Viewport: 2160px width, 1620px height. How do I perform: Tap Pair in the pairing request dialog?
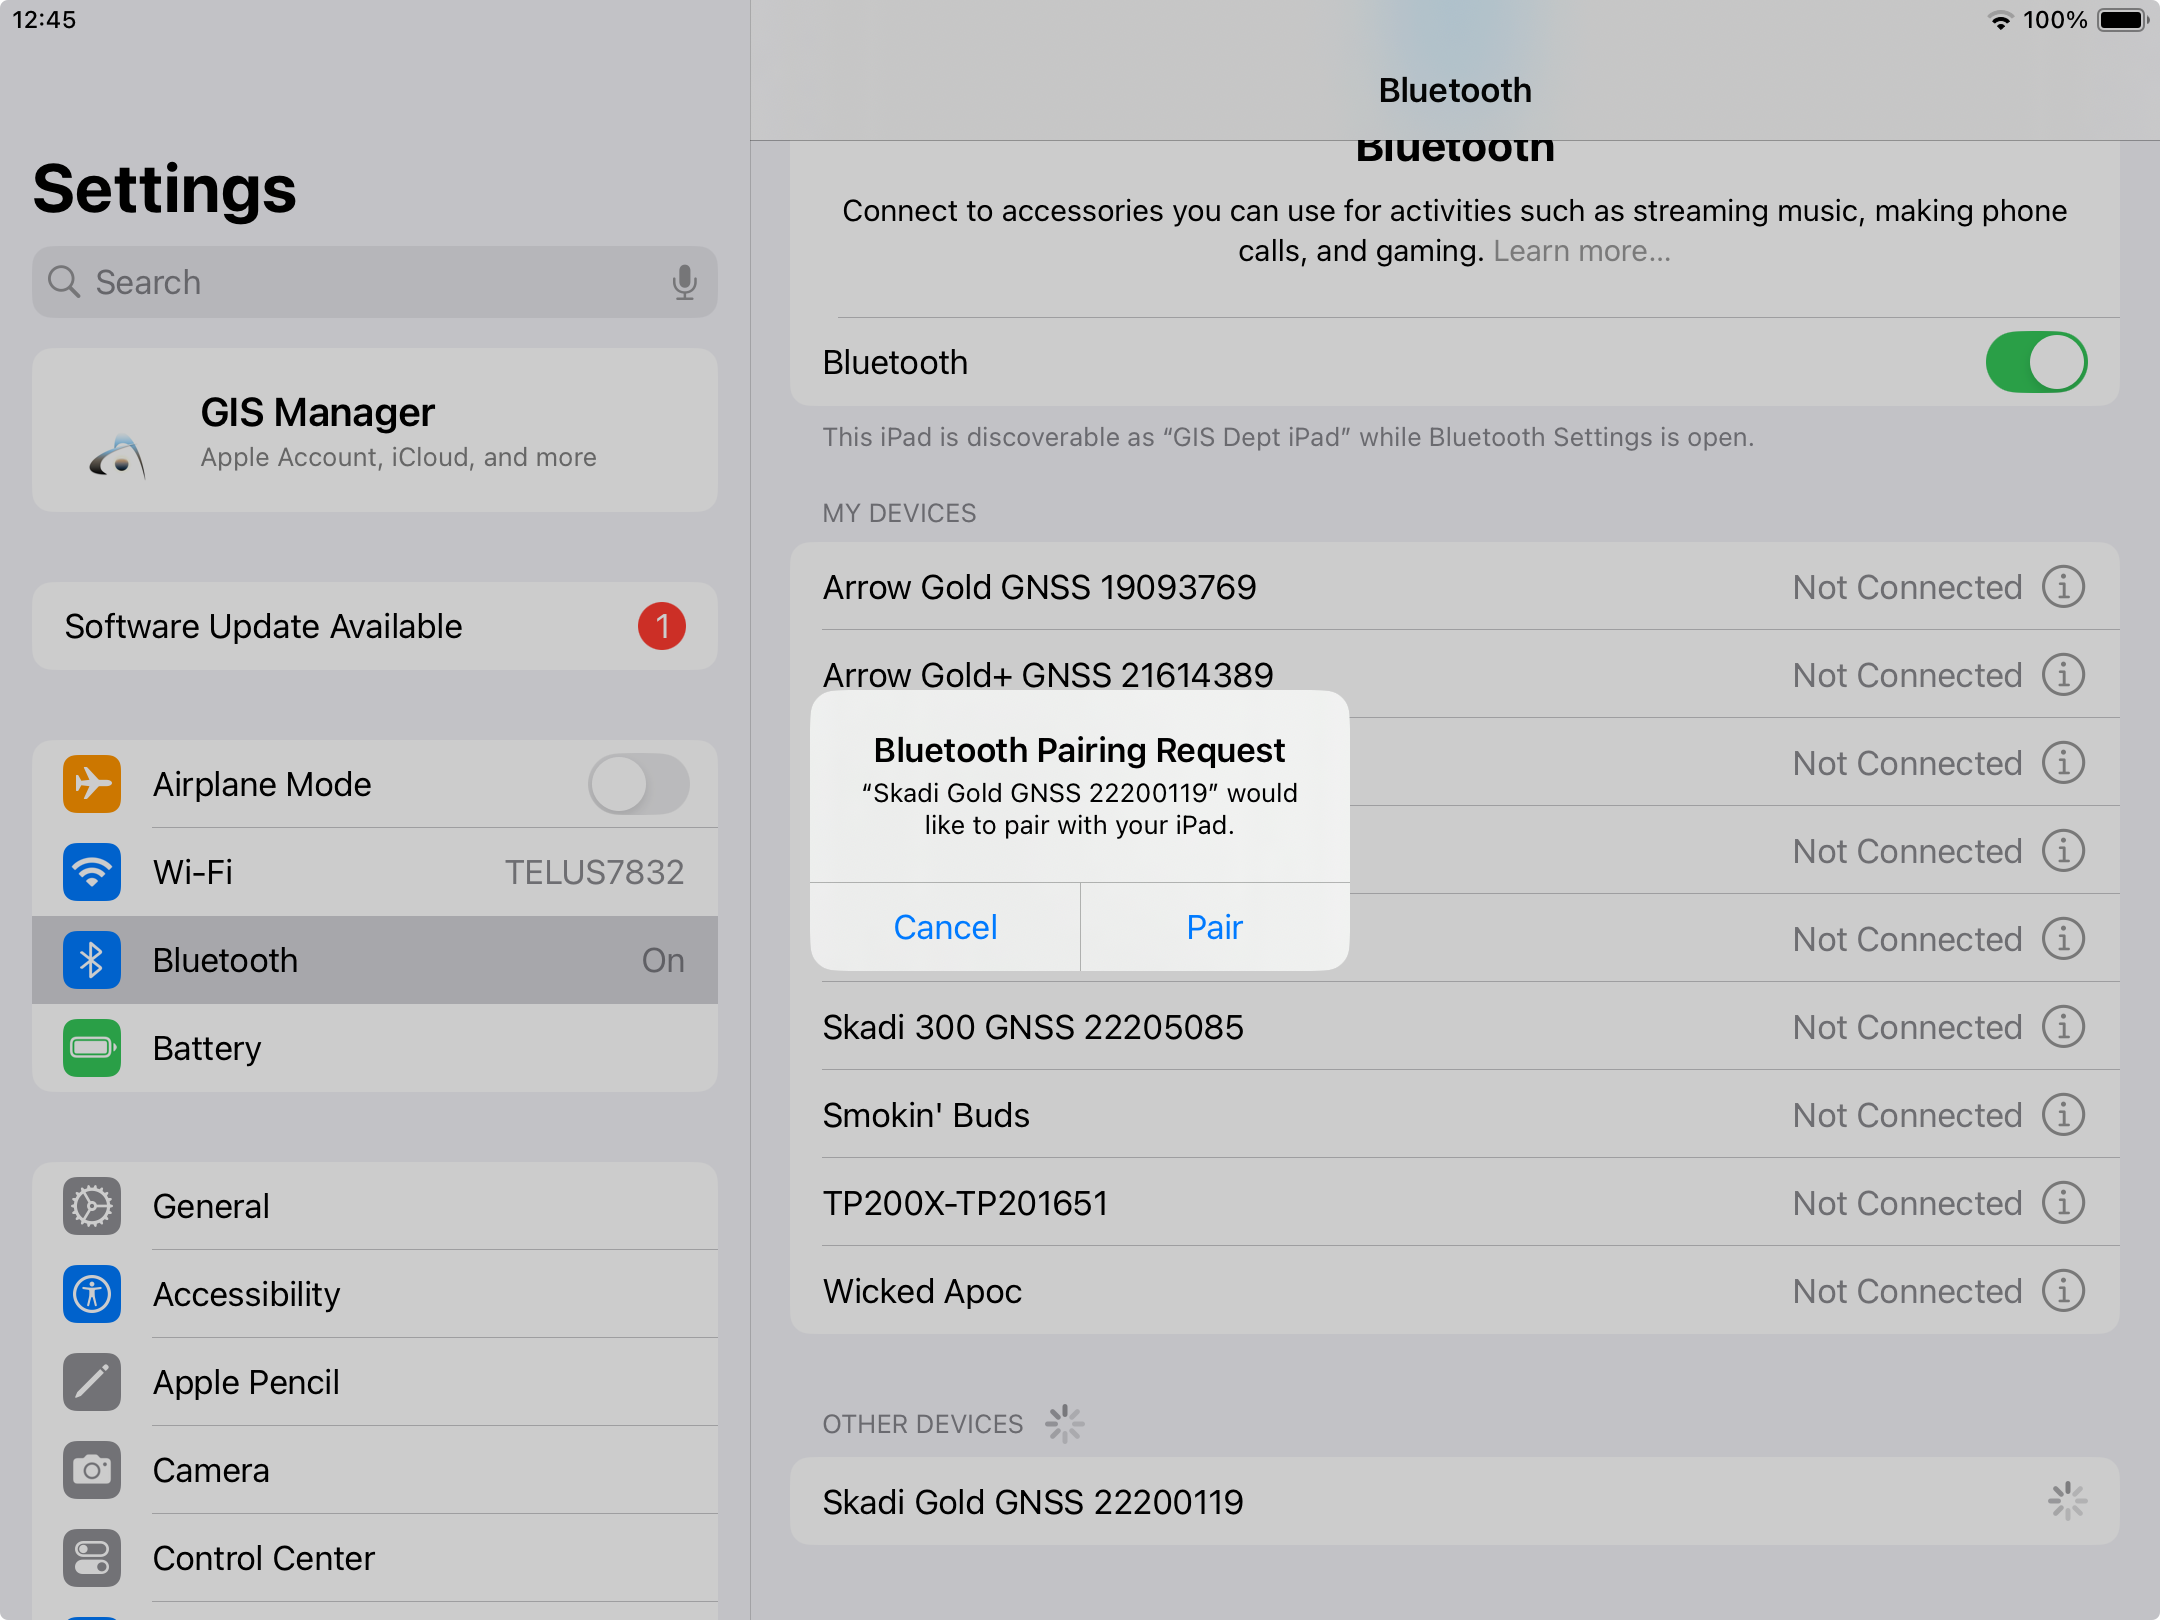click(x=1214, y=927)
